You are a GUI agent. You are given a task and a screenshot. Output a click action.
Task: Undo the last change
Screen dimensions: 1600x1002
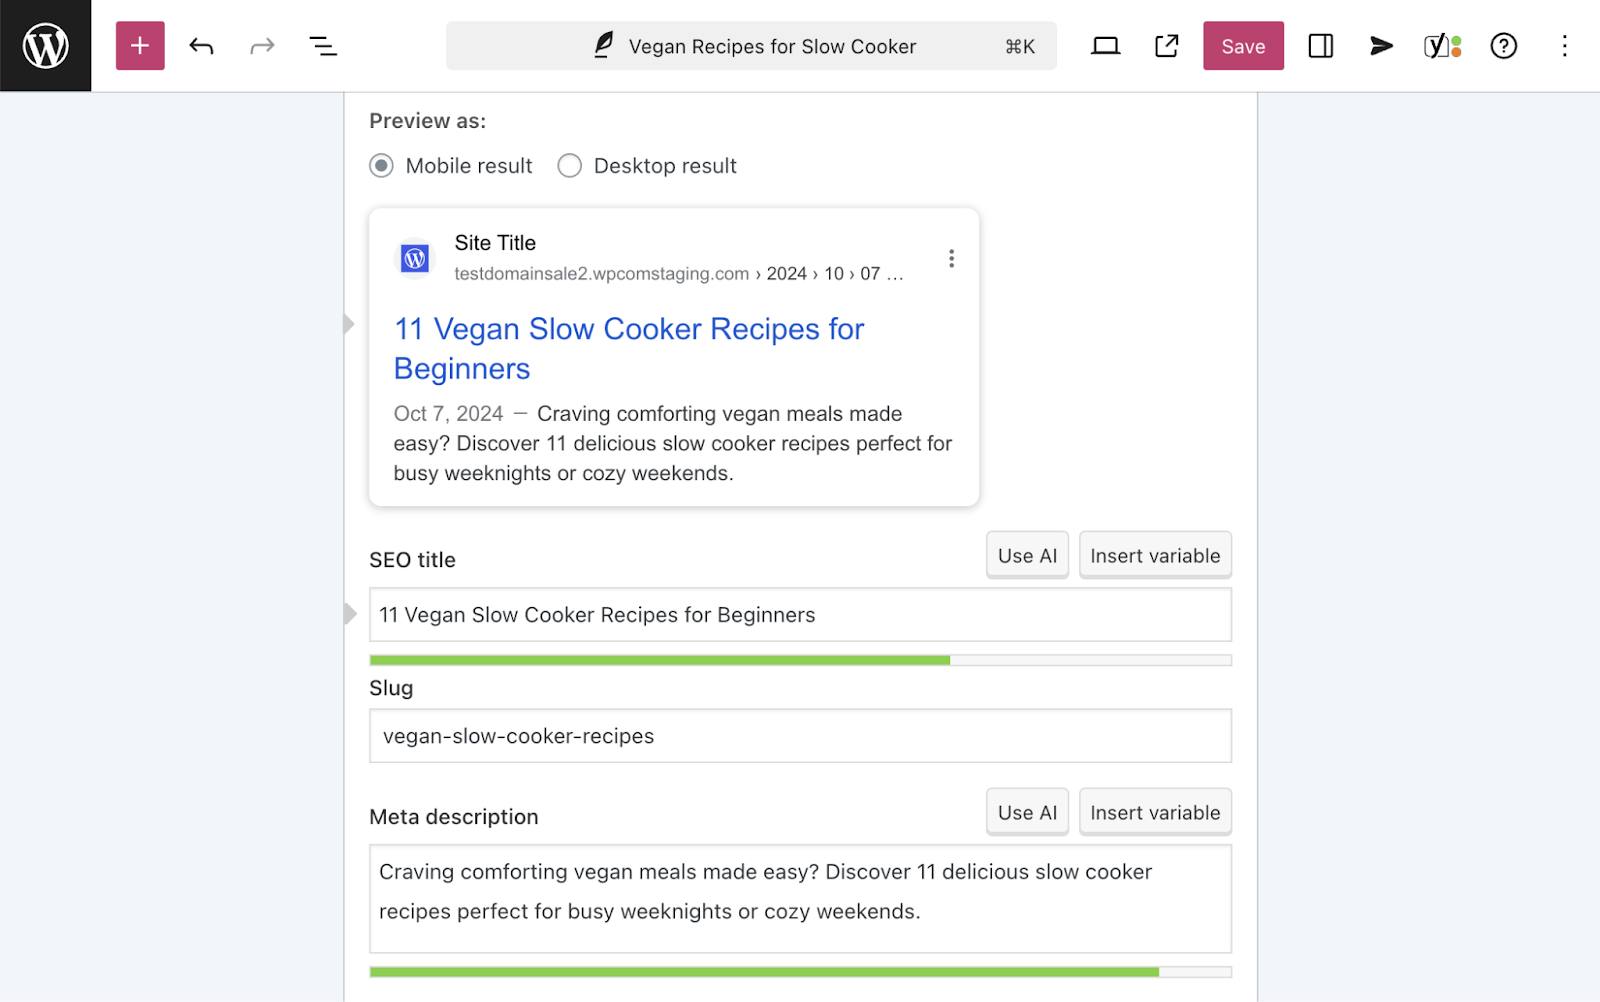[201, 45]
